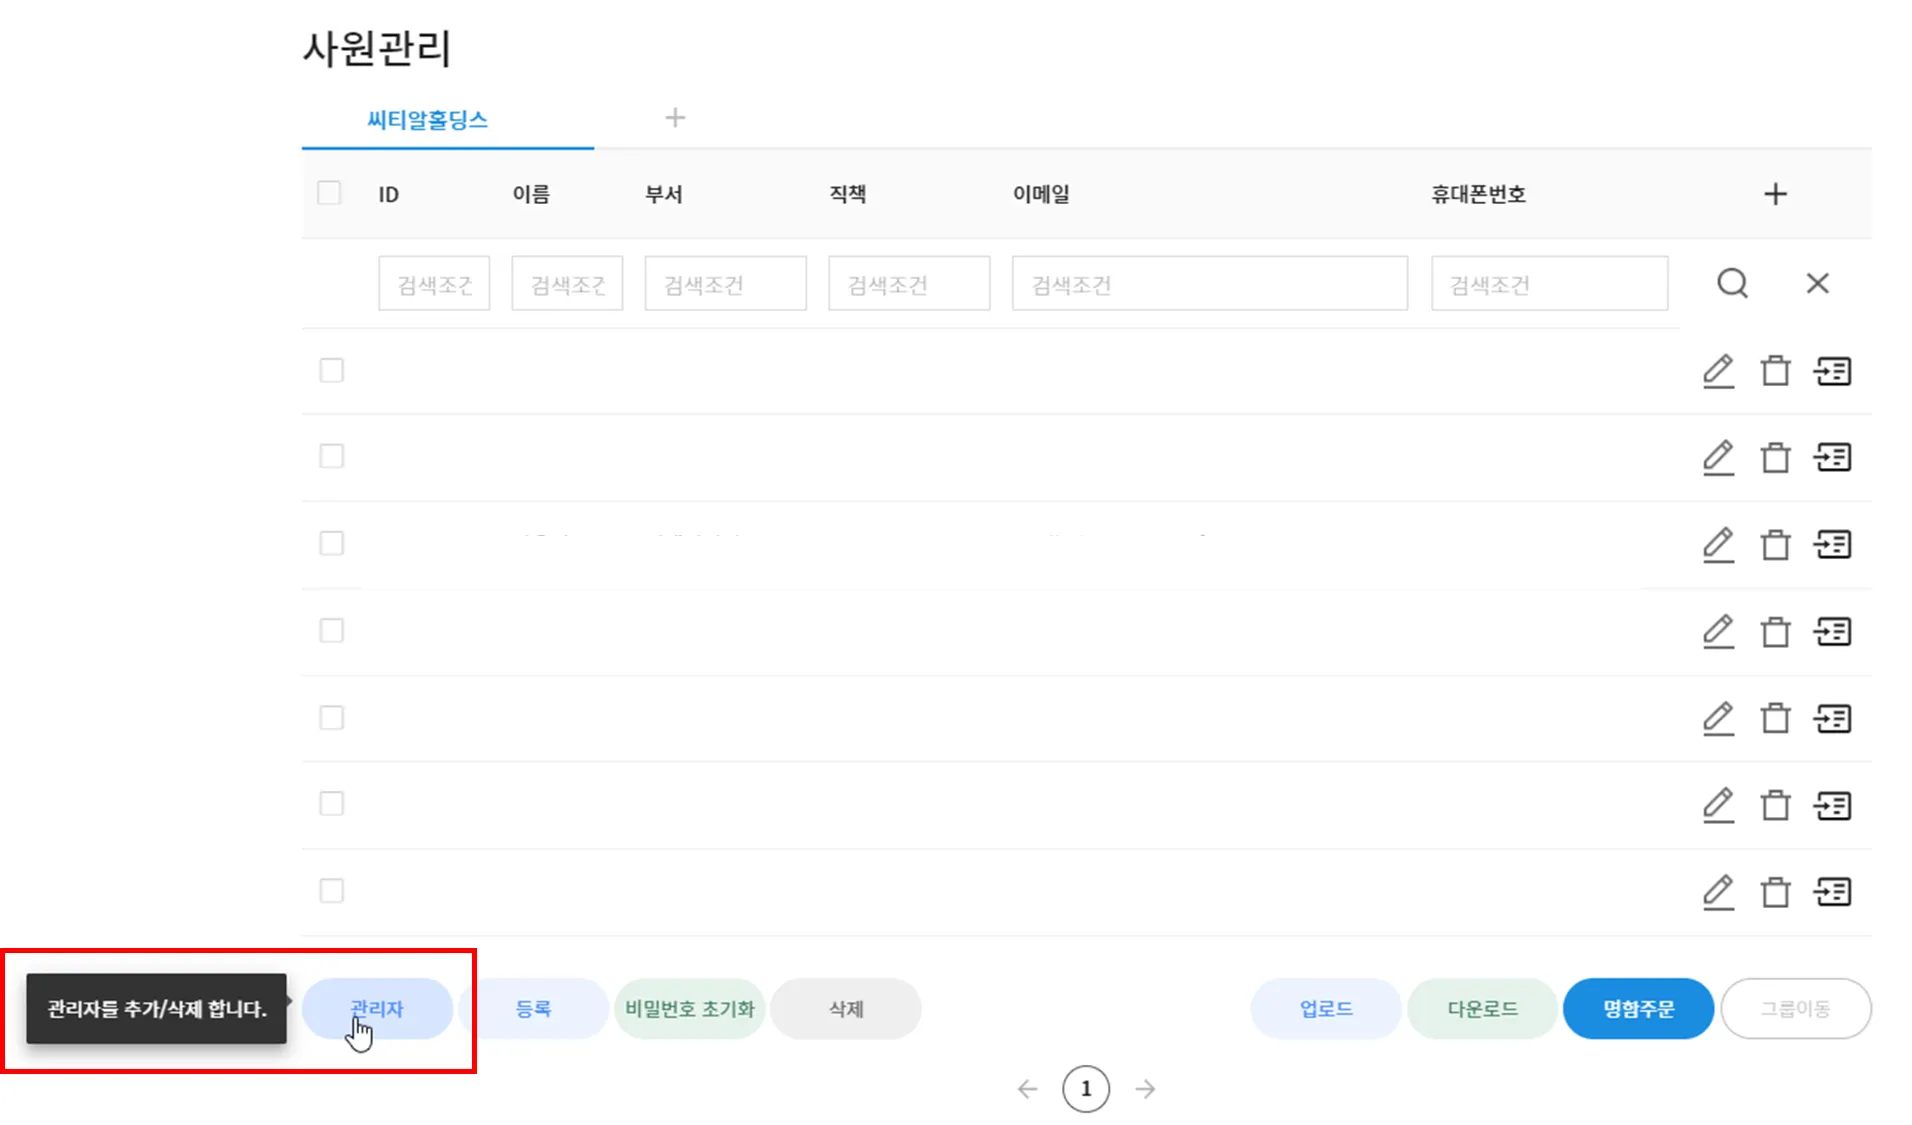Move the sixth employee row to another group
The image size is (1912, 1125).
pyautogui.click(x=1833, y=805)
